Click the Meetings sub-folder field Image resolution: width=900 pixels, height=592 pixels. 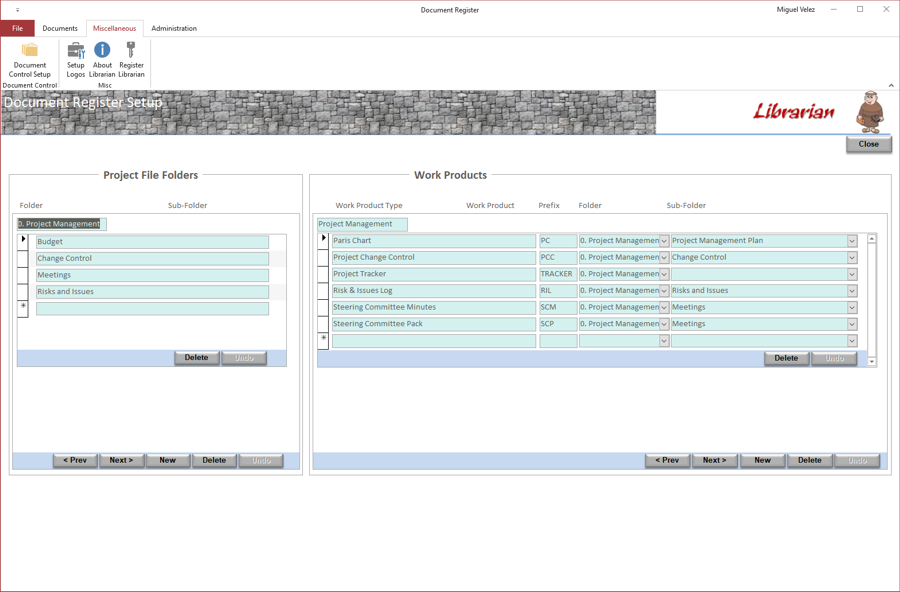[152, 275]
